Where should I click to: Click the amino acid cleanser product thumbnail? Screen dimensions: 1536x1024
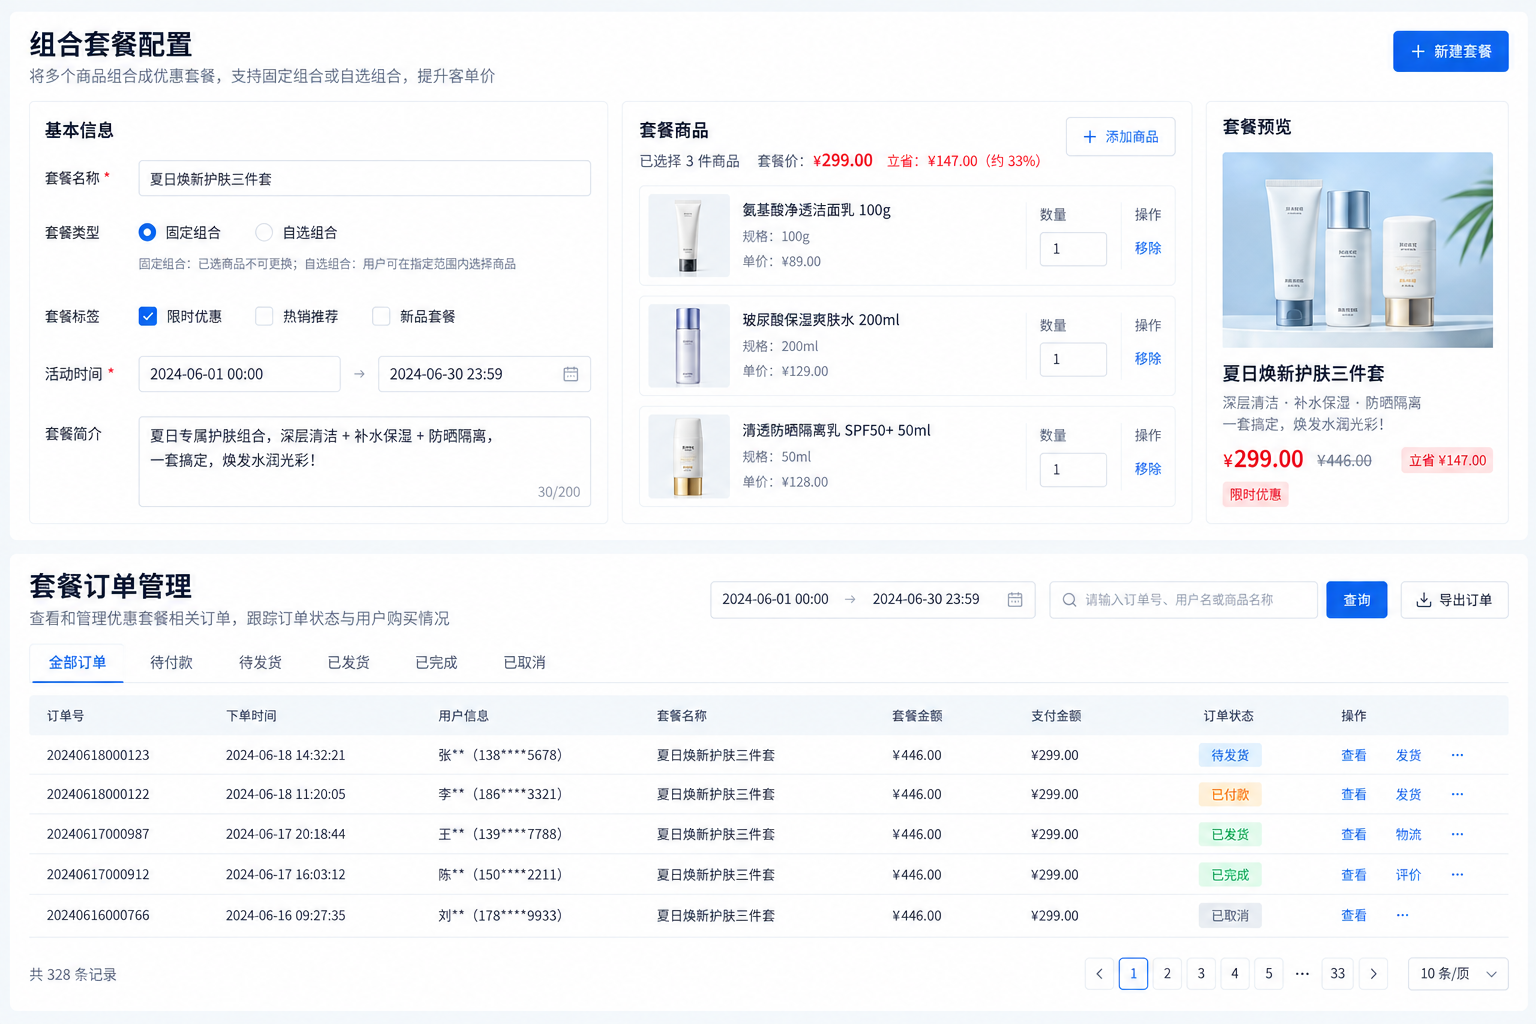(x=688, y=235)
